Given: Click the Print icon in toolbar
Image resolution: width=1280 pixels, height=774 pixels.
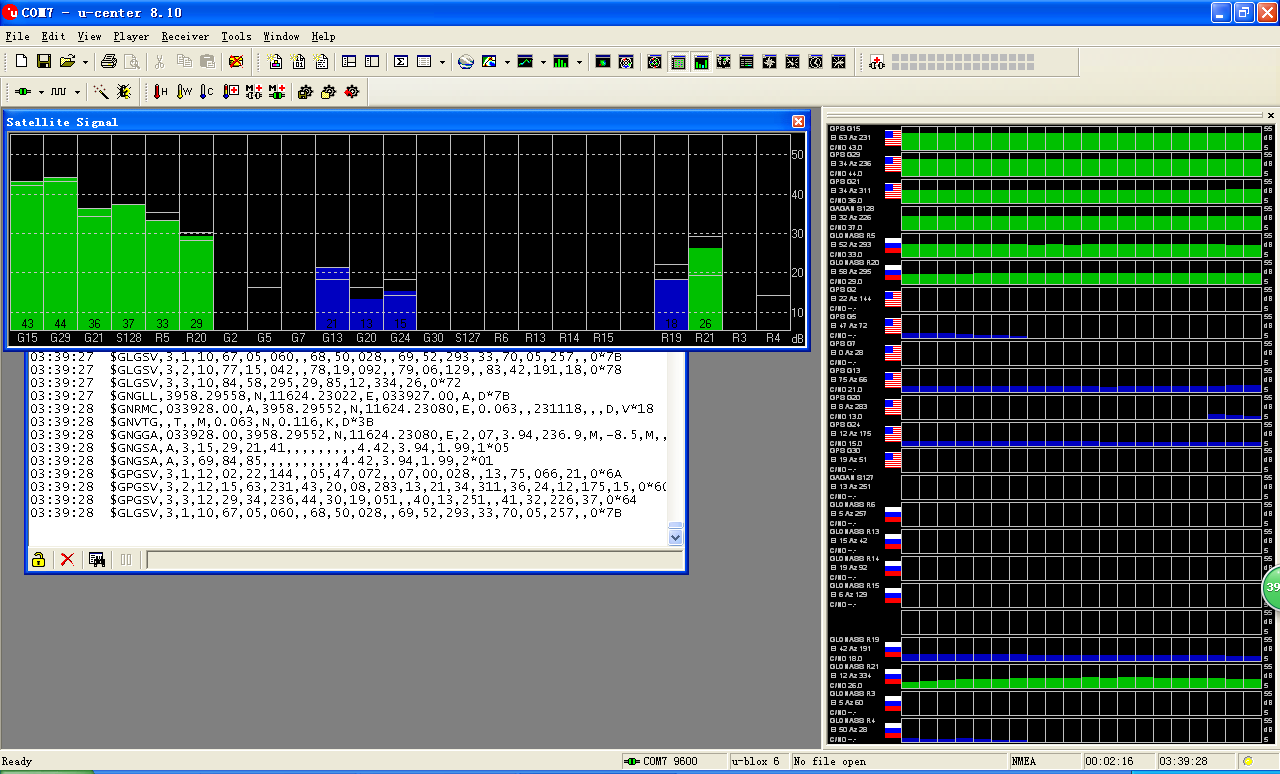Looking at the screenshot, I should pyautogui.click(x=109, y=62).
